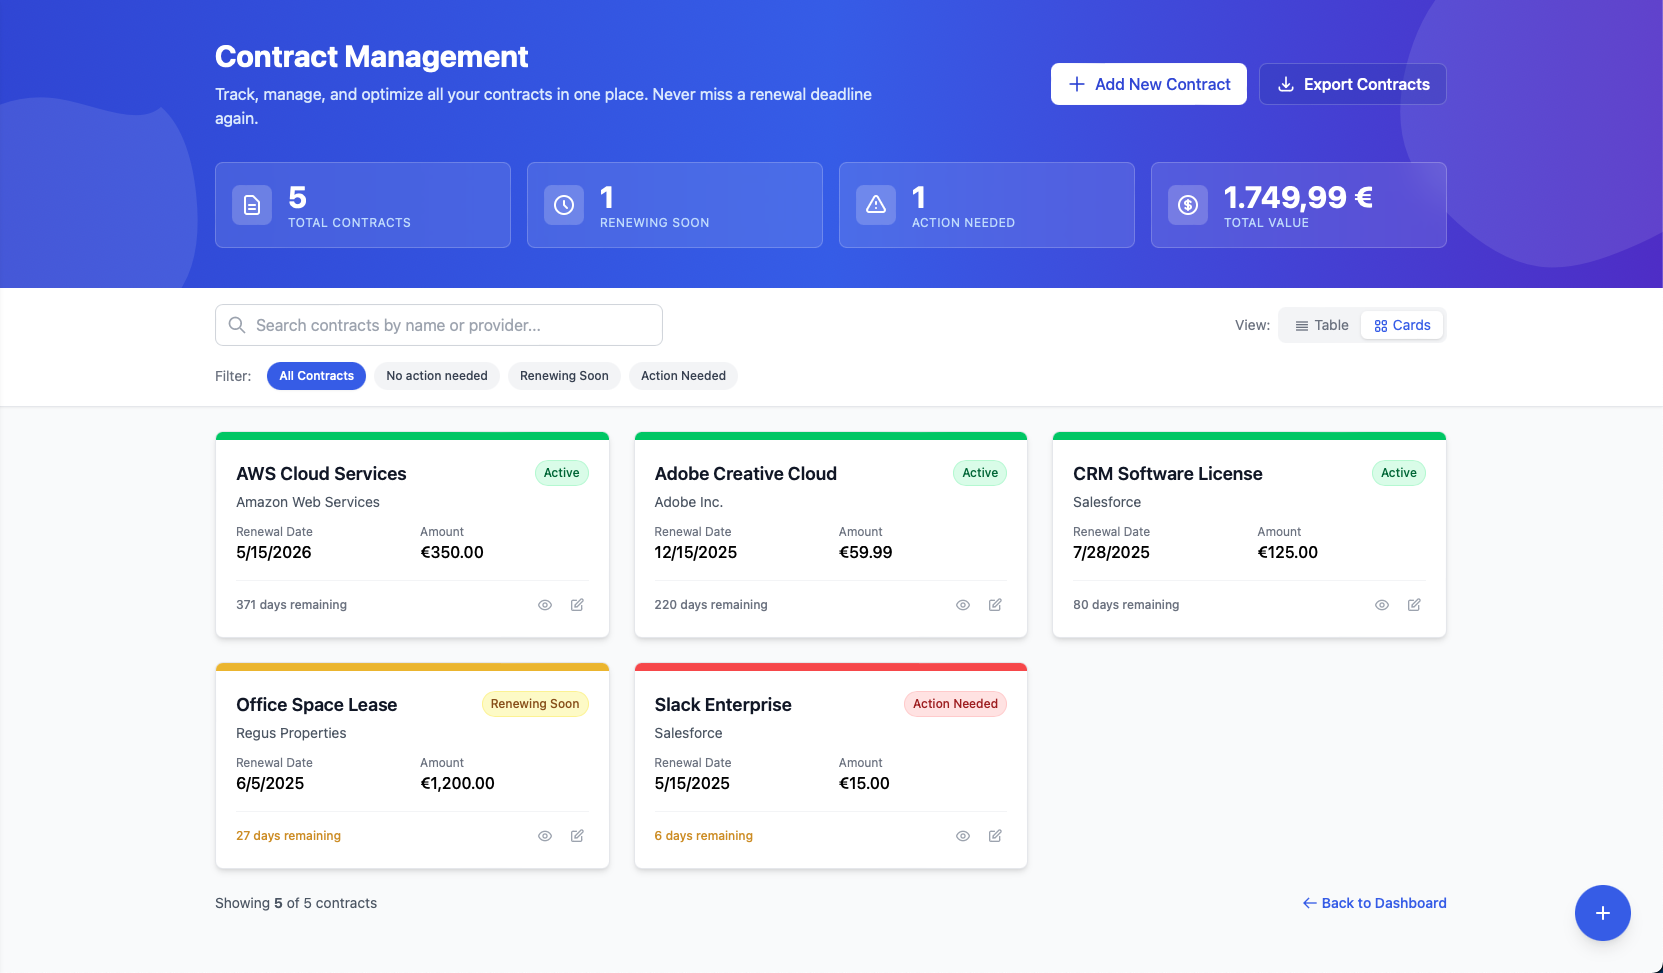Click the 6 days remaining text
This screenshot has height=973, width=1663.
(x=704, y=836)
